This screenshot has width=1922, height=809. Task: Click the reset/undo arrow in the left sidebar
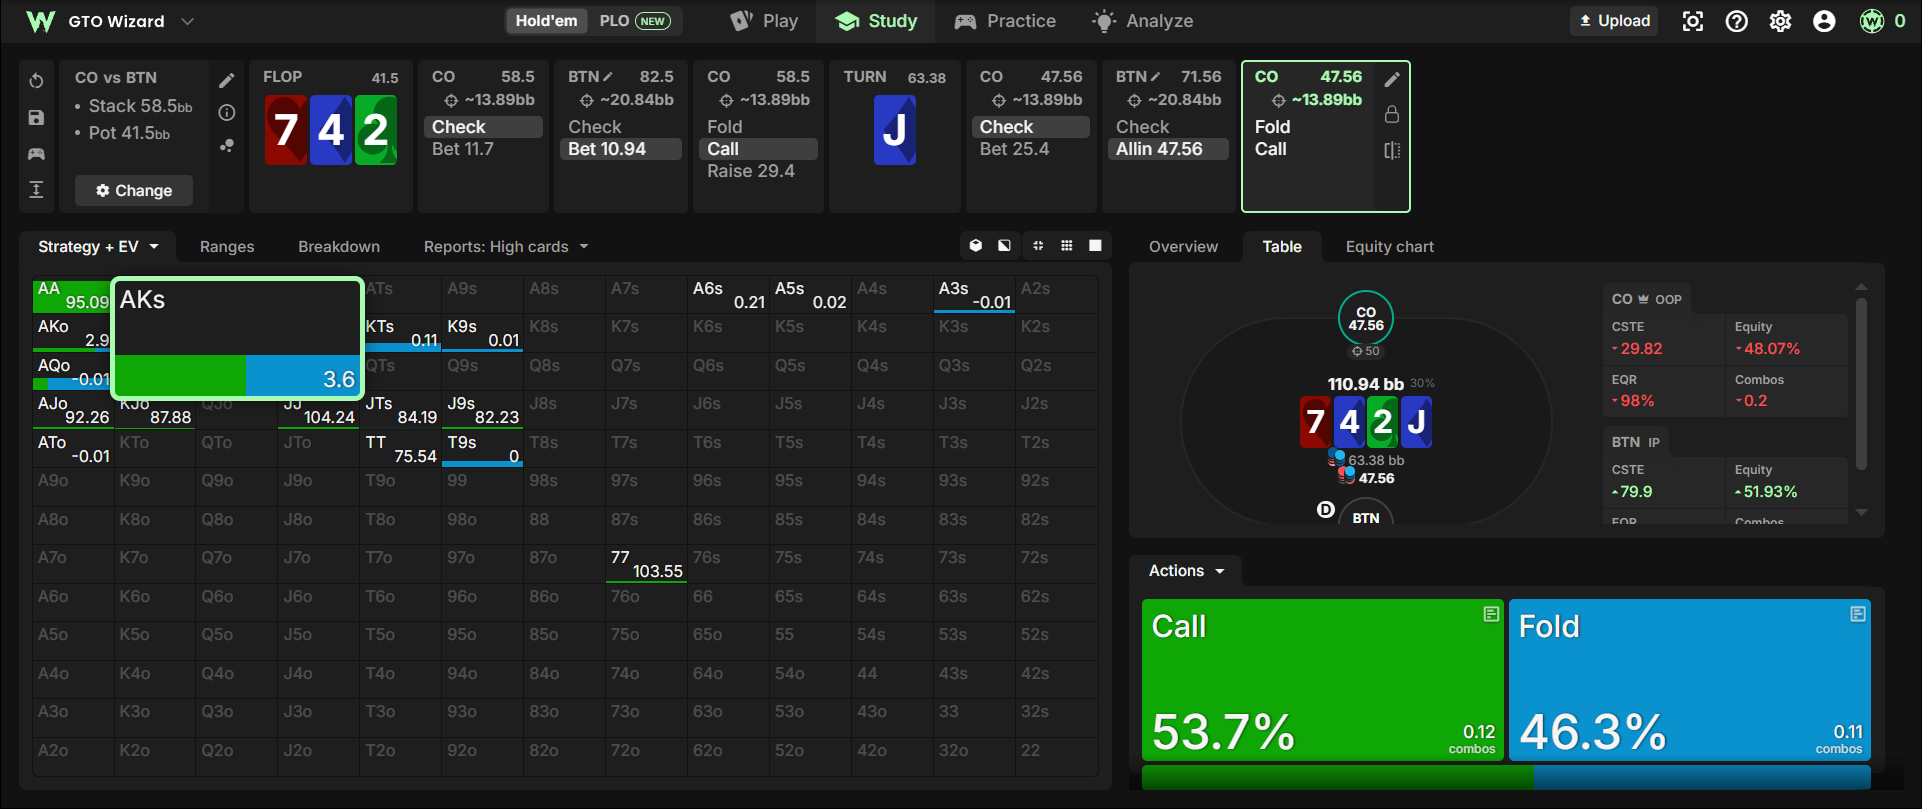click(36, 81)
